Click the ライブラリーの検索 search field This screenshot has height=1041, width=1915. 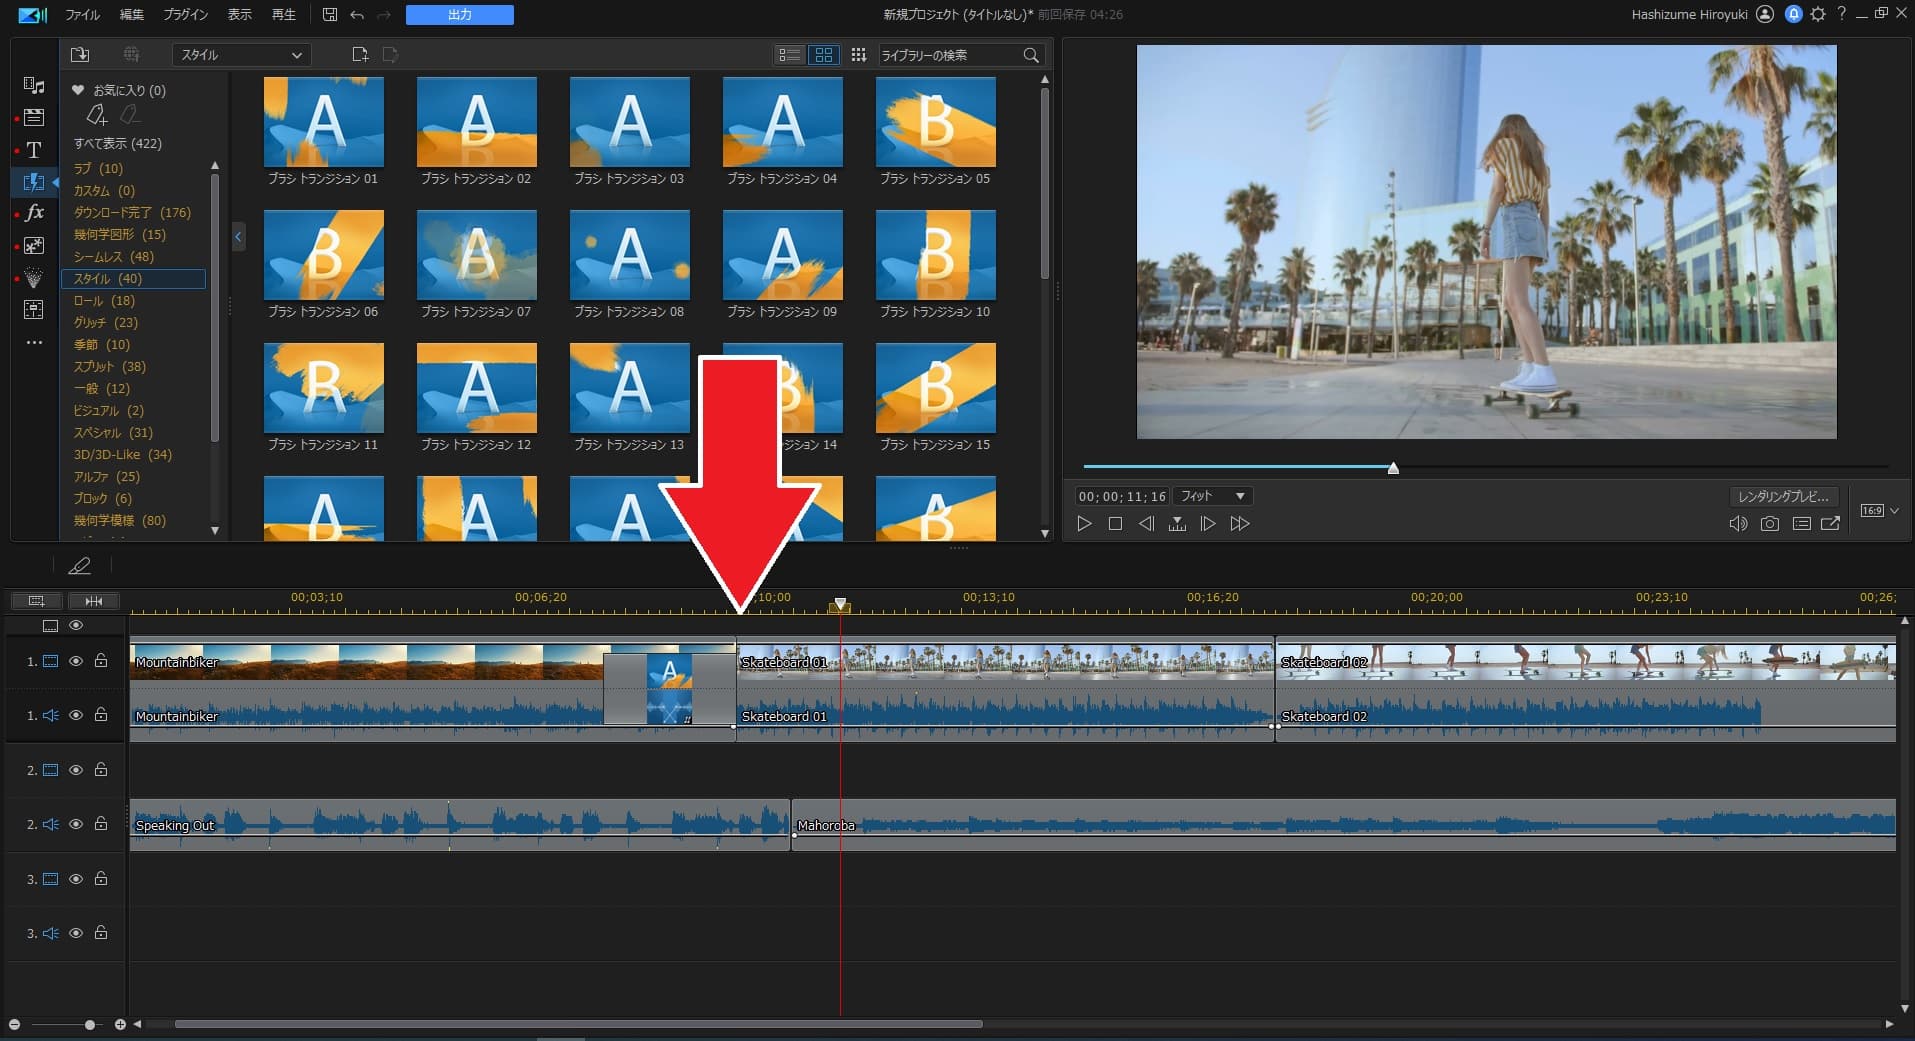pos(950,55)
